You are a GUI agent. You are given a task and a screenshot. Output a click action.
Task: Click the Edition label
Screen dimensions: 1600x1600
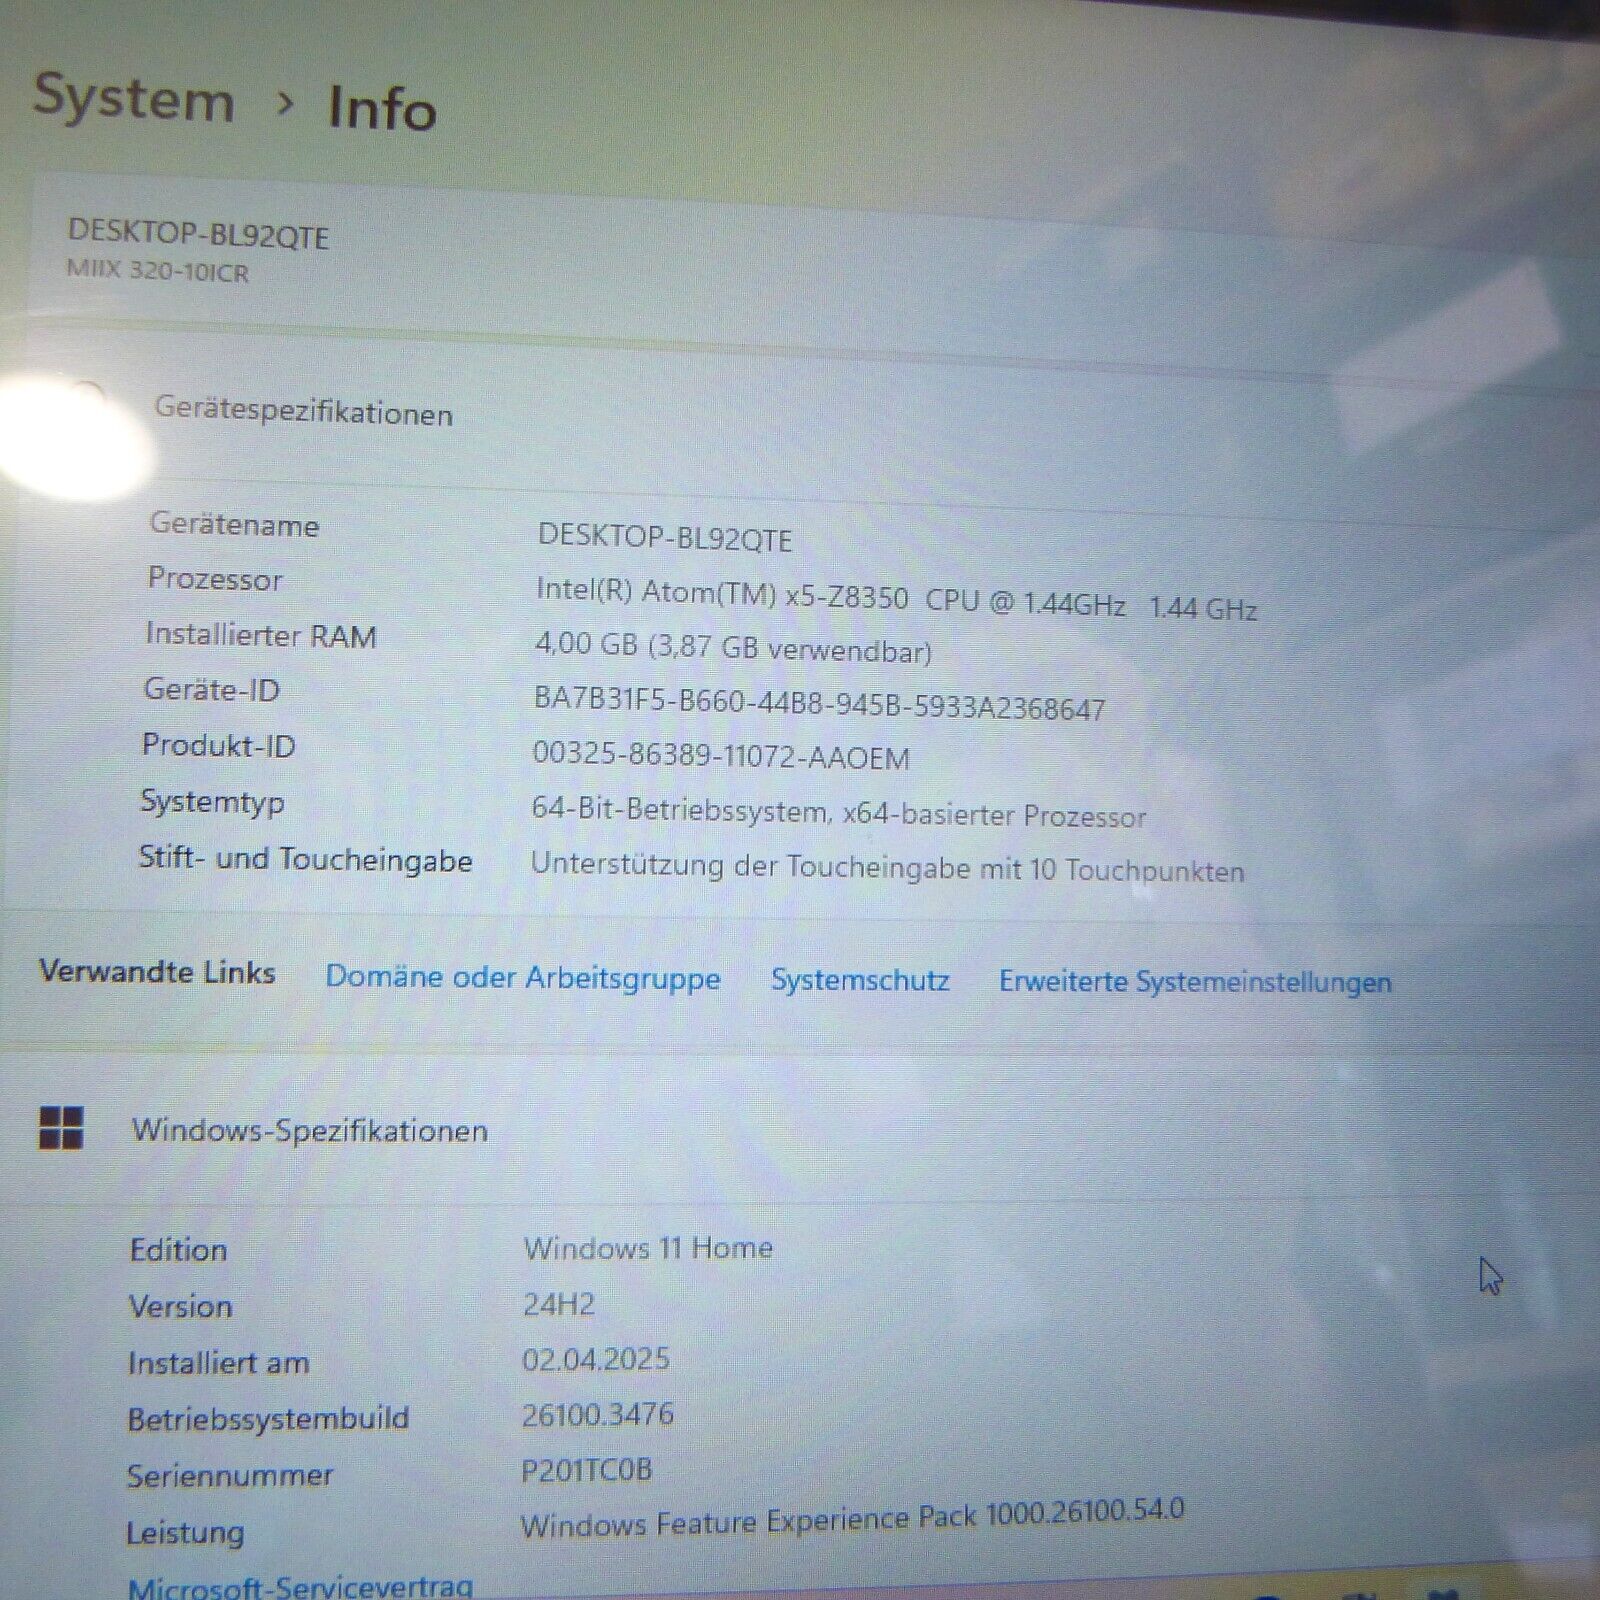pyautogui.click(x=179, y=1250)
